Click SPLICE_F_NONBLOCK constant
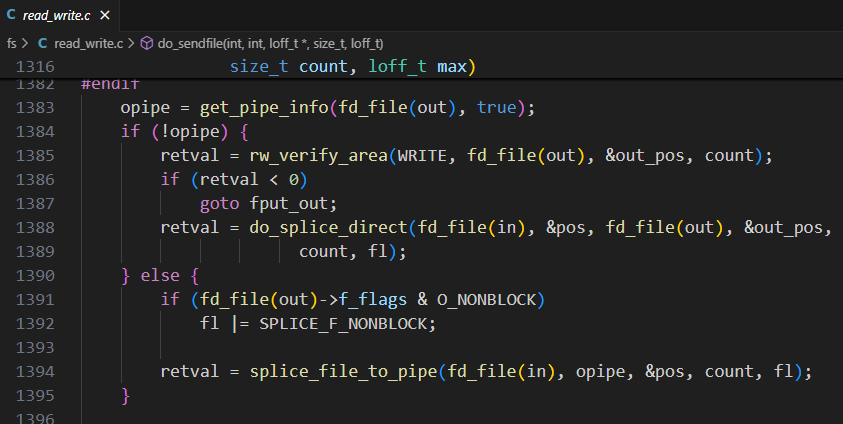Image resolution: width=843 pixels, height=424 pixels. click(343, 324)
